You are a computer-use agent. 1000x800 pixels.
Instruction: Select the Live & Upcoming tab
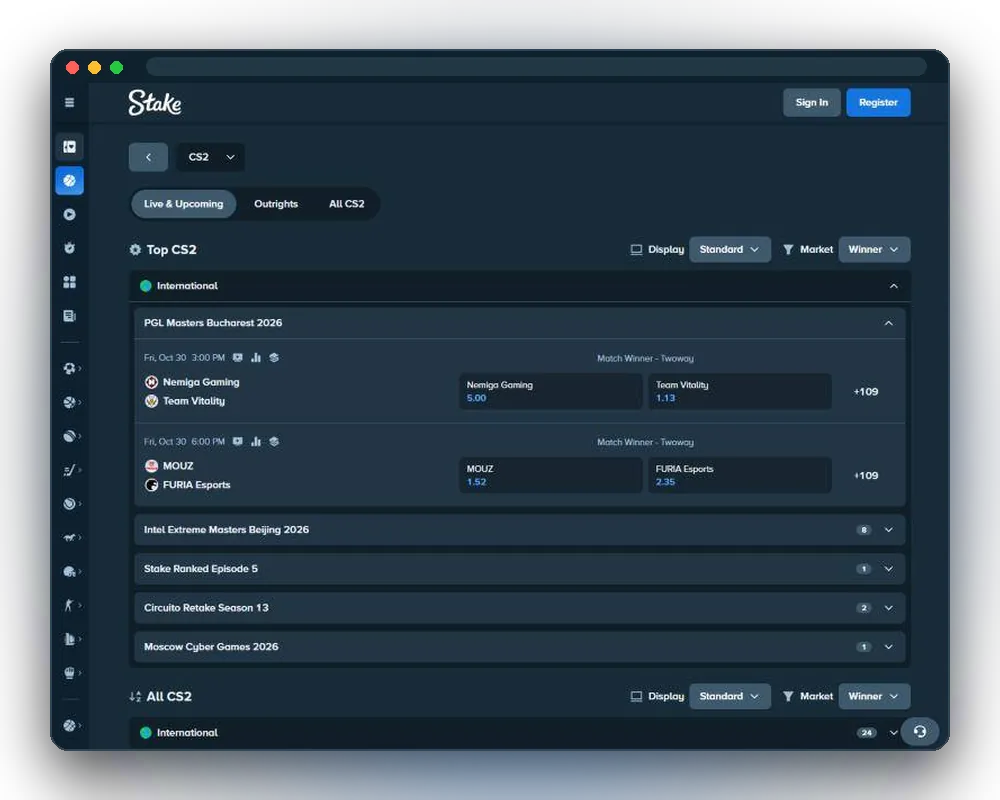184,204
